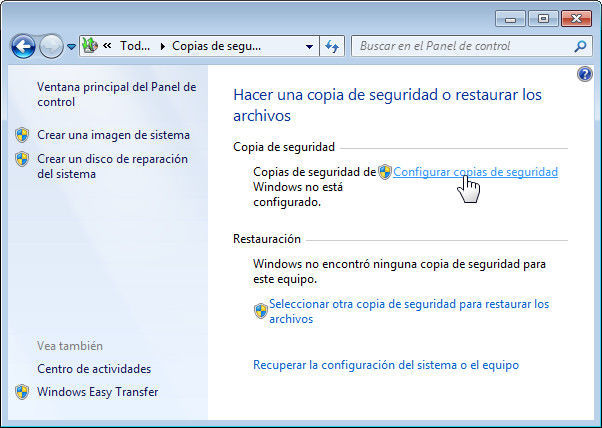Click 'Configurar copias de seguridad' link
This screenshot has width=602, height=428.
click(475, 172)
